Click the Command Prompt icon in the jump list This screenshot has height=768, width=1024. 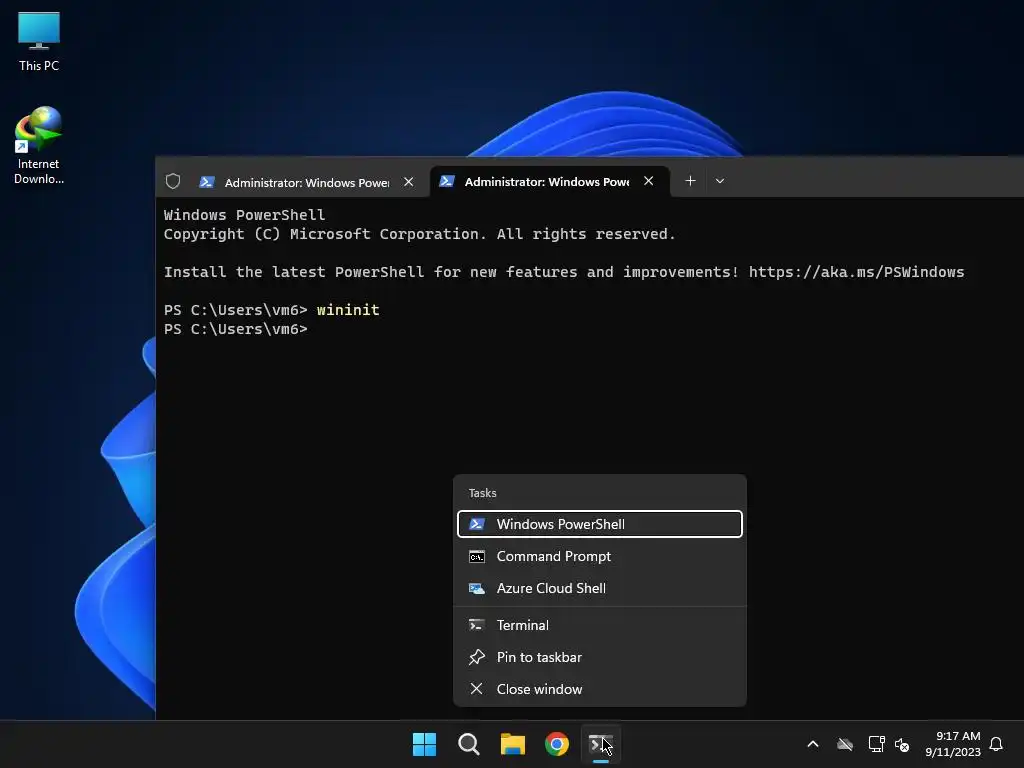[477, 556]
